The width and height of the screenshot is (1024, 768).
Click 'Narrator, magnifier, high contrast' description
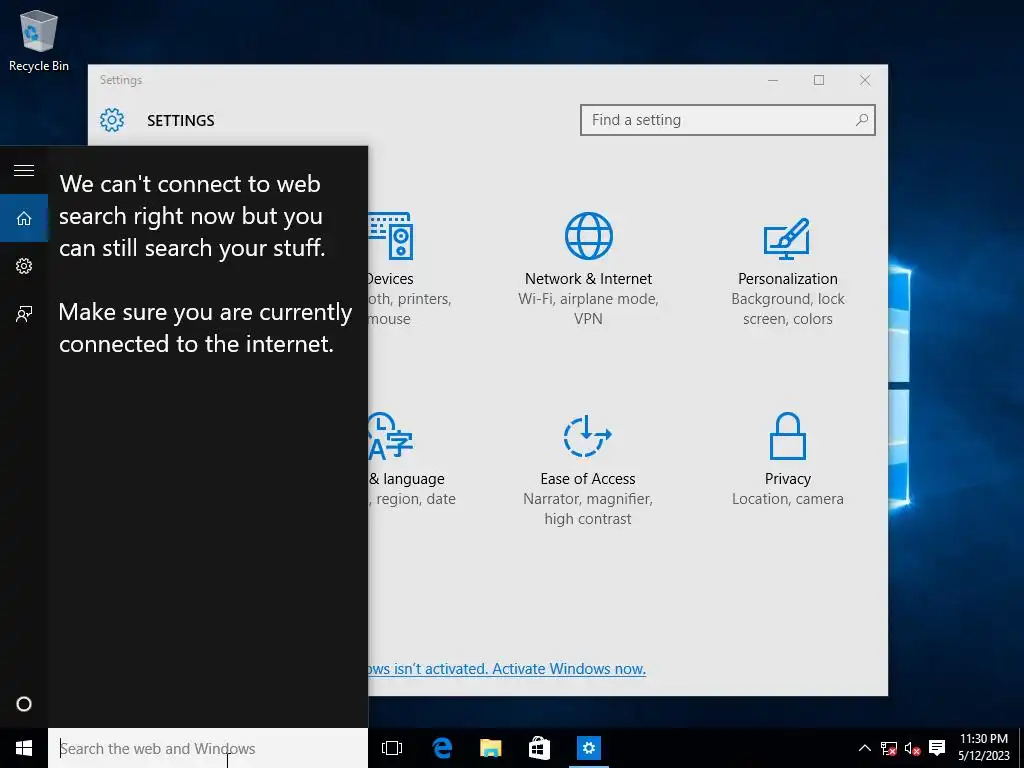pyautogui.click(x=588, y=509)
